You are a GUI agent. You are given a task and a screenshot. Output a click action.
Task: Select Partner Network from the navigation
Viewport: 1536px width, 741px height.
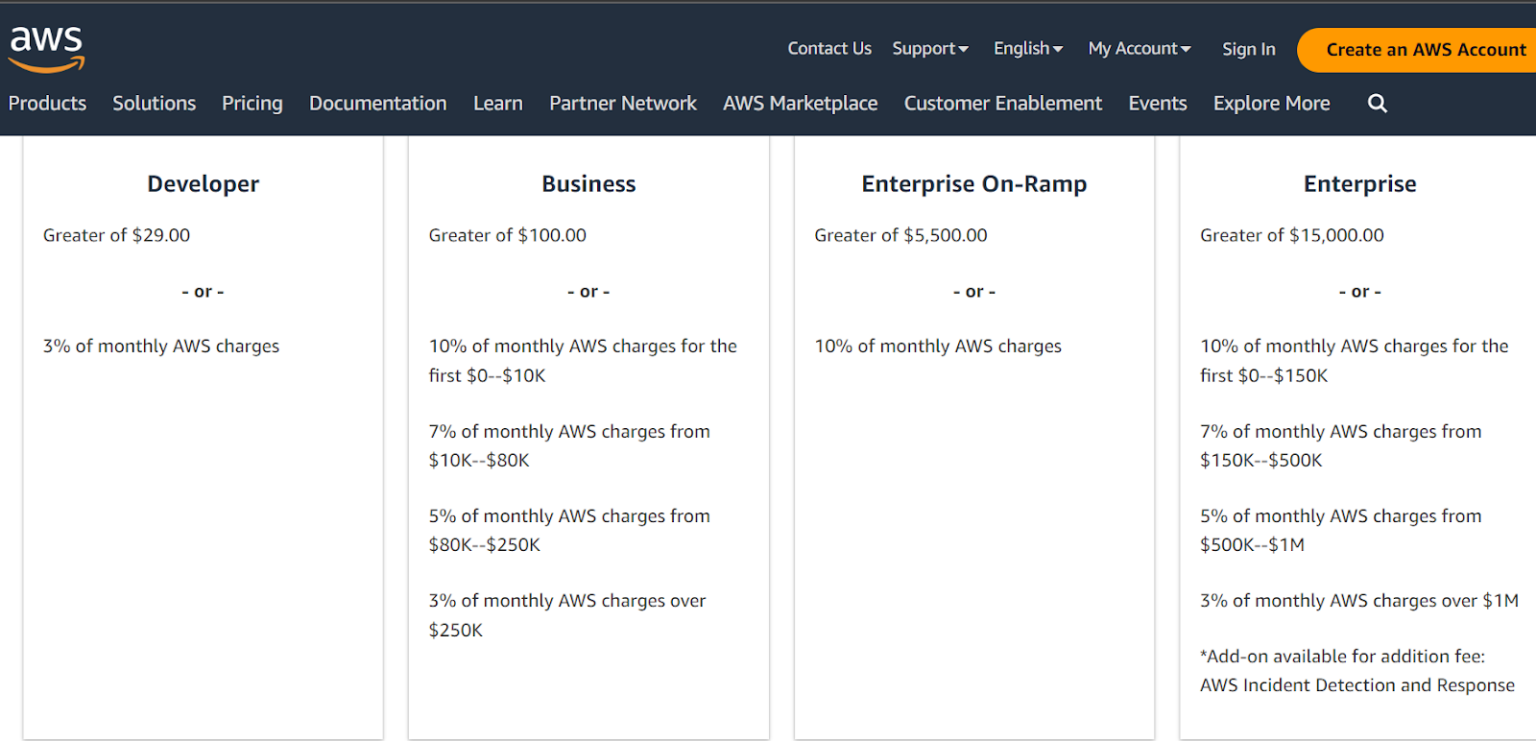[622, 103]
